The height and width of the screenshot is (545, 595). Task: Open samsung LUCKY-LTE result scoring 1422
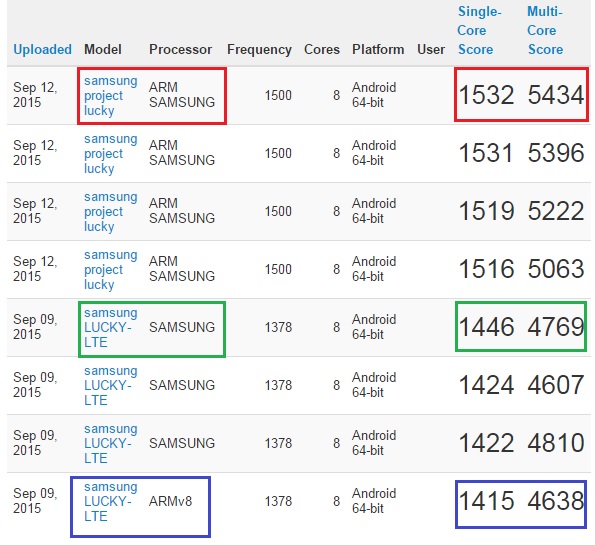click(x=110, y=444)
